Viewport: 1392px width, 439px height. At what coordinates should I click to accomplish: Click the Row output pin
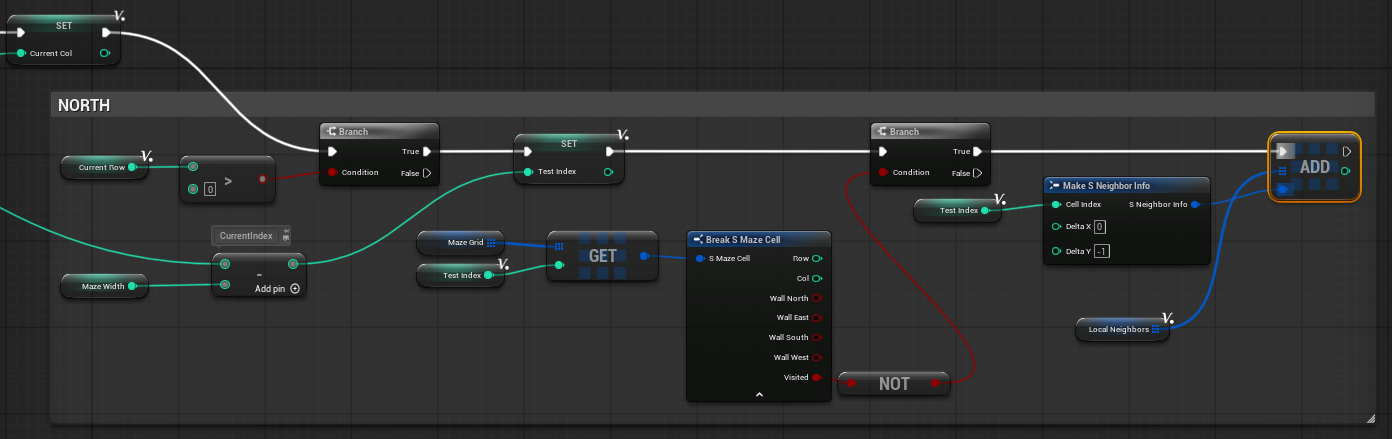(x=817, y=258)
